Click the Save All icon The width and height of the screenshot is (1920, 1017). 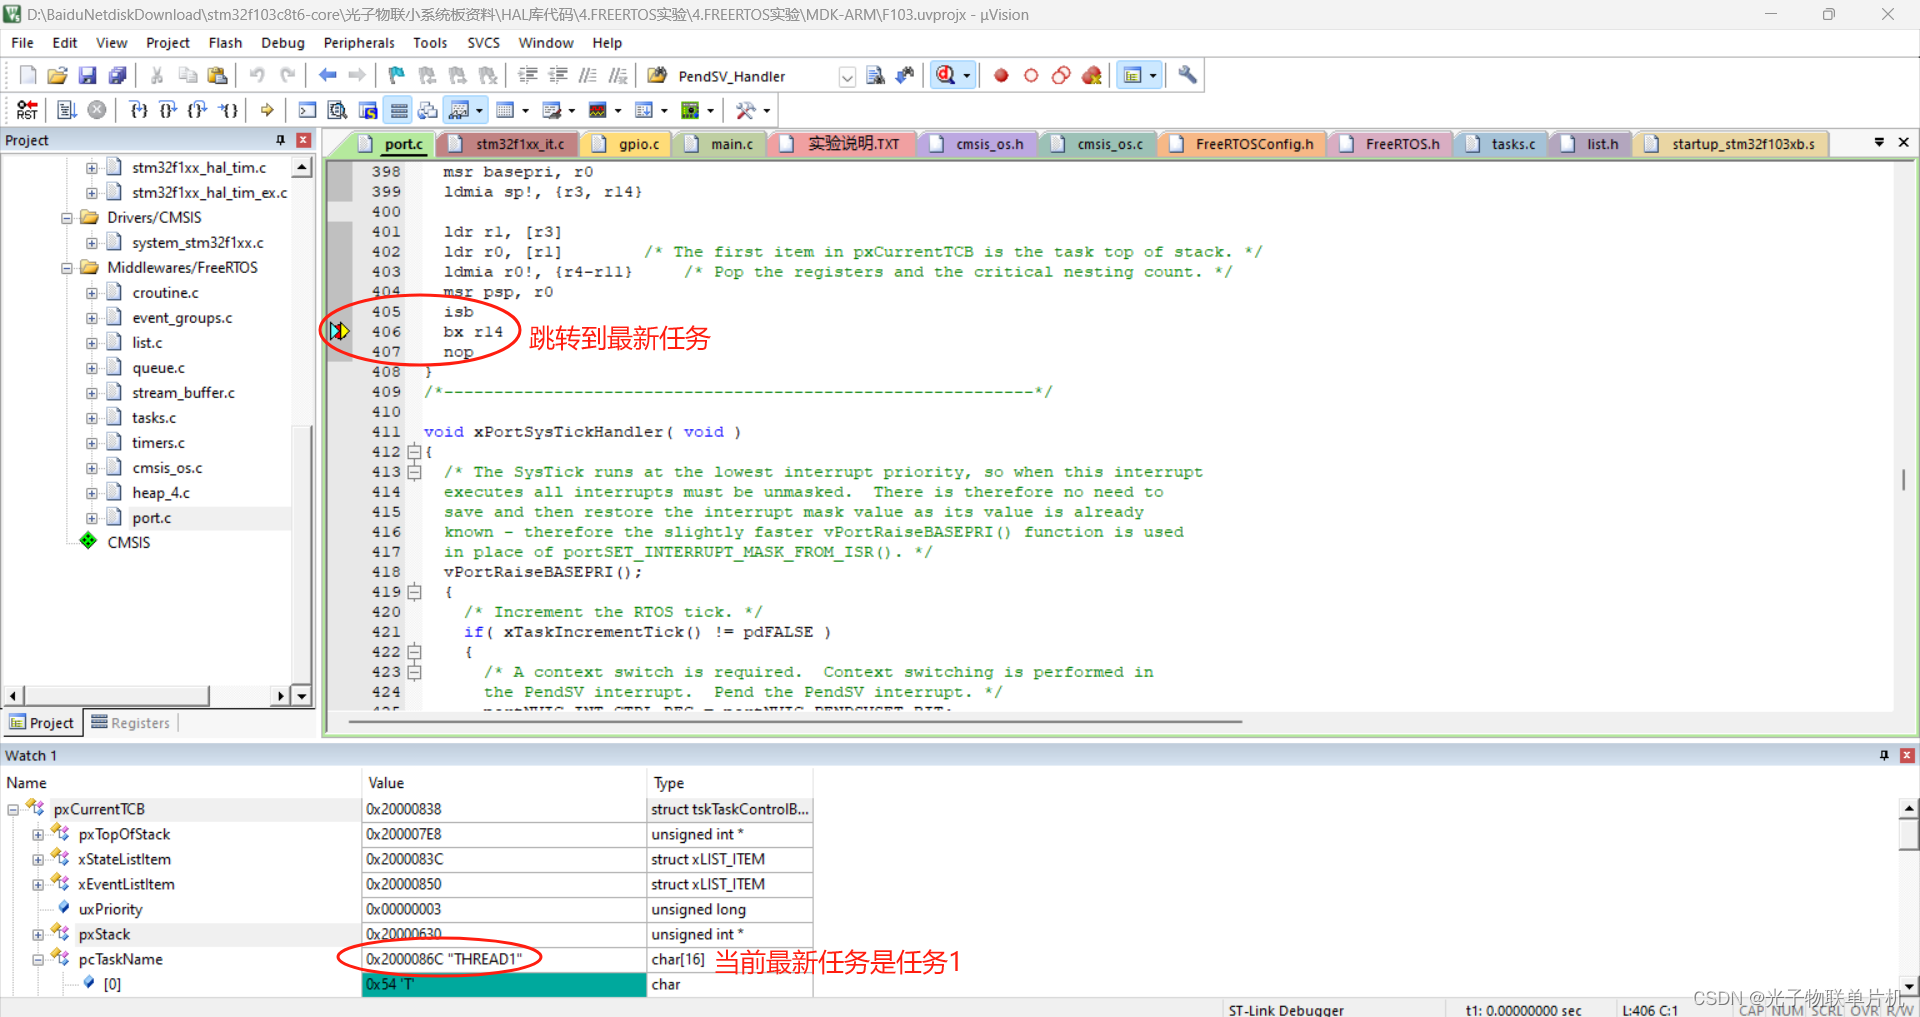[x=118, y=76]
